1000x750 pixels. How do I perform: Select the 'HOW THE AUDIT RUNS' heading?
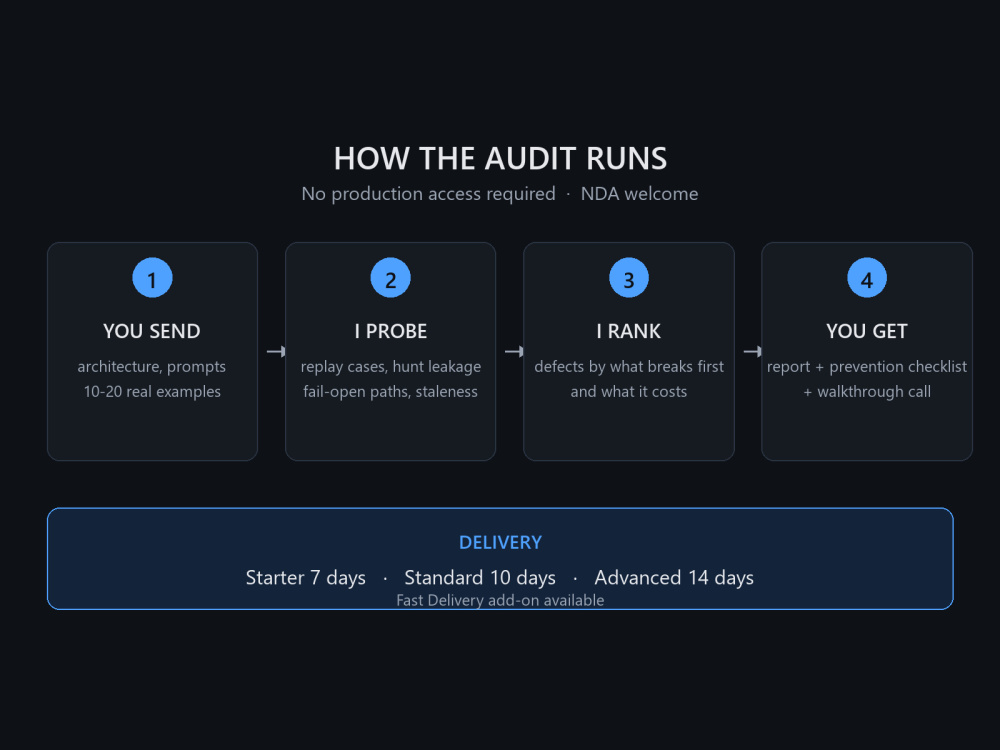click(x=500, y=158)
